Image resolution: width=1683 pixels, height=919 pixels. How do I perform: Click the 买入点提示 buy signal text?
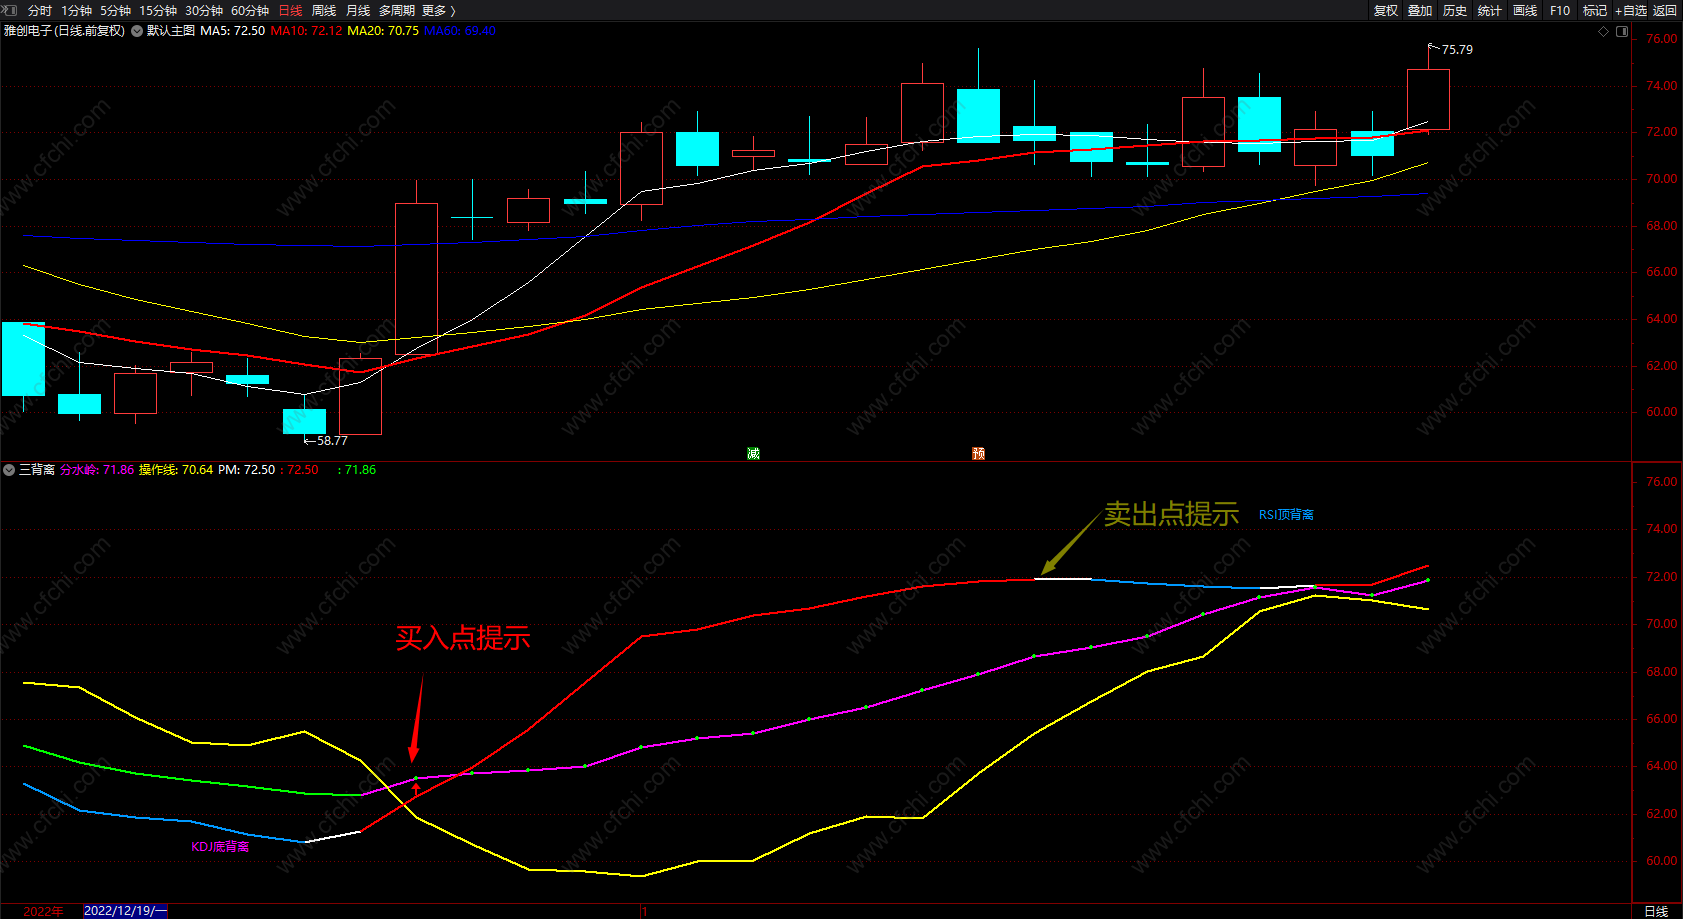tap(463, 638)
